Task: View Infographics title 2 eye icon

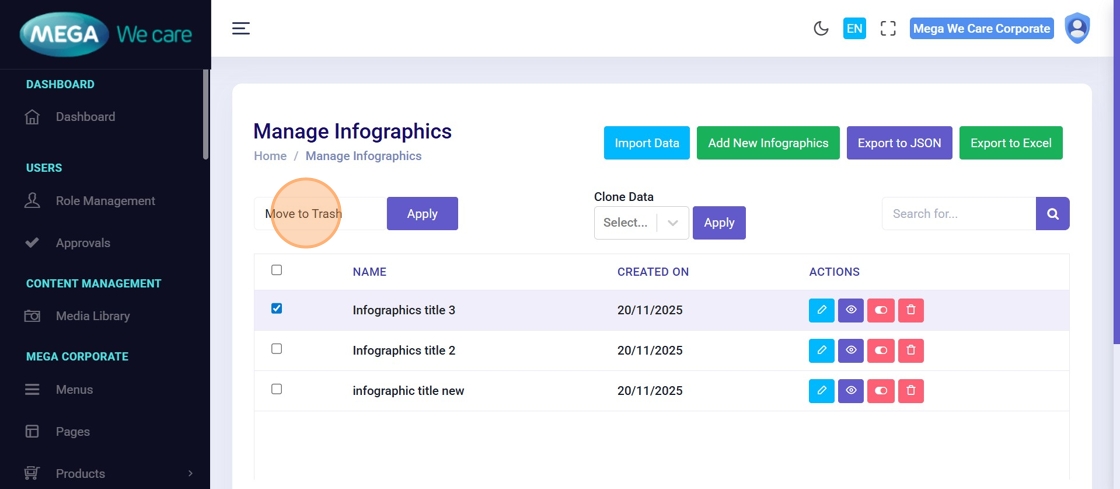Action: (x=851, y=351)
